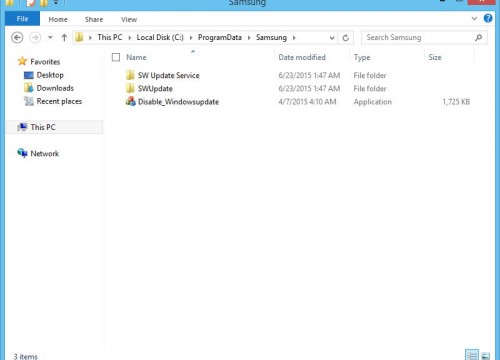Click the 1,725 KB size value
Viewport: 500px width, 360px height.
coord(456,102)
